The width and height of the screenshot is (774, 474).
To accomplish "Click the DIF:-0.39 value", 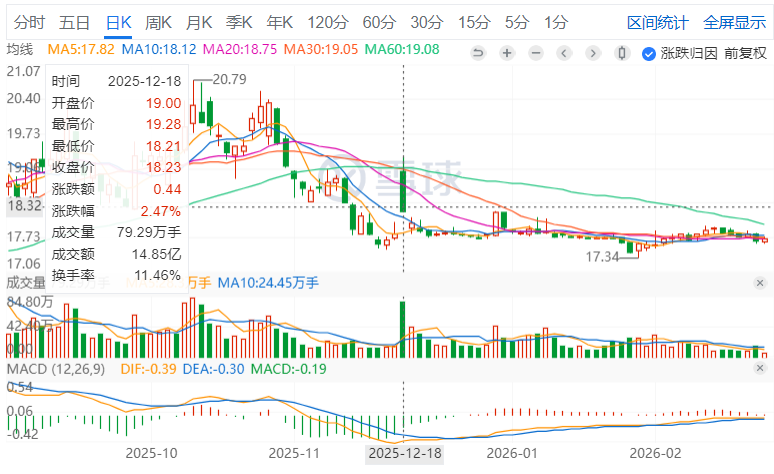I will 148,369.
